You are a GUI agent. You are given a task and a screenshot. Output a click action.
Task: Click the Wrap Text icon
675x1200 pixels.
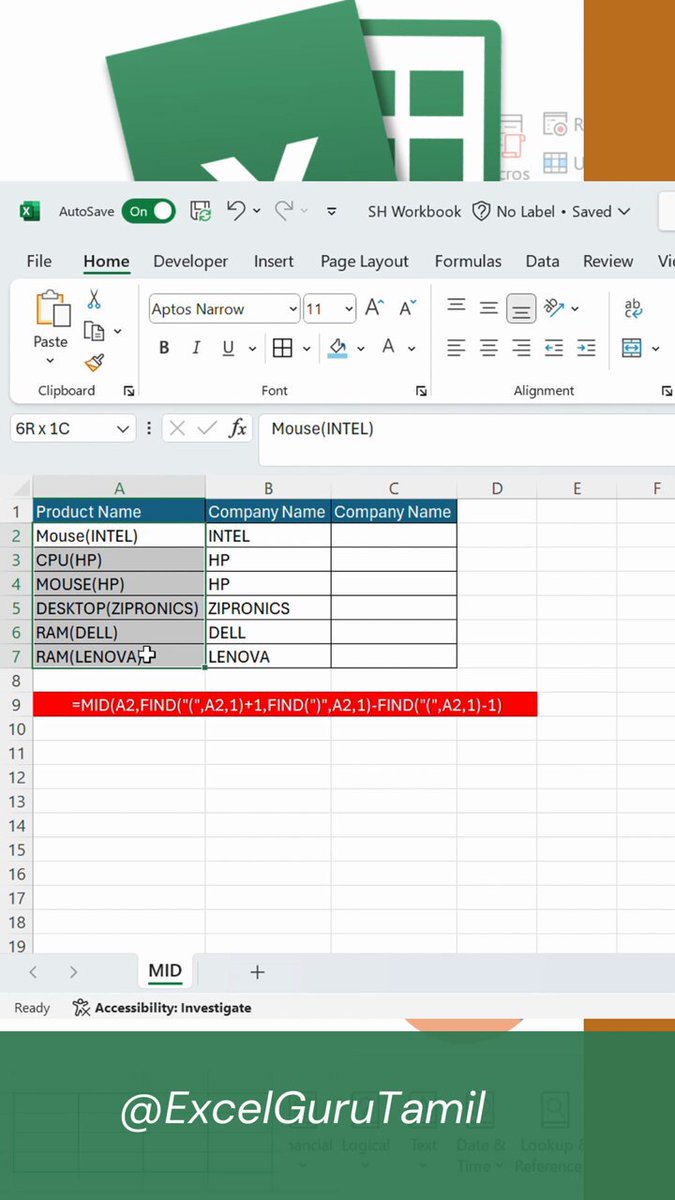[x=633, y=308]
